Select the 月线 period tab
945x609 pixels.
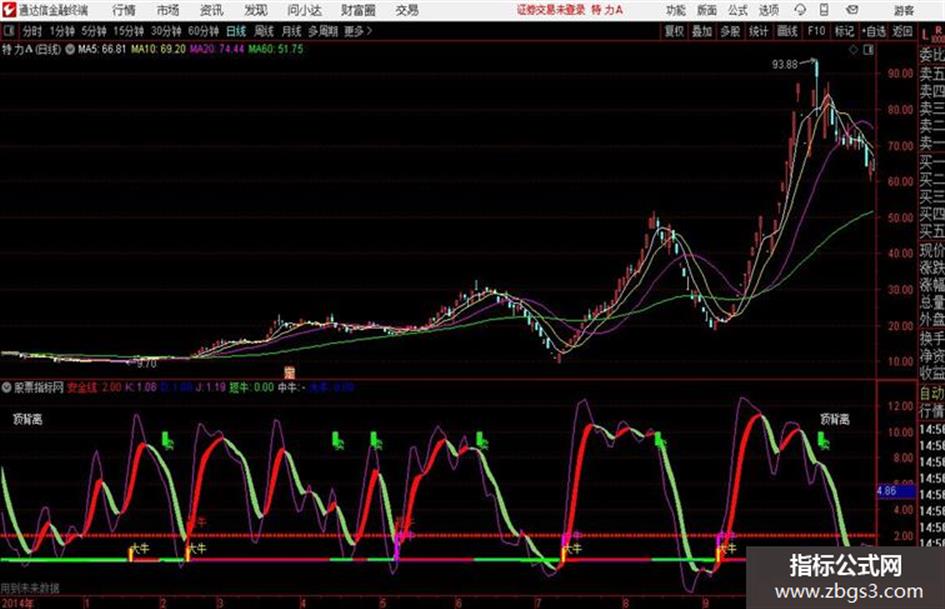(x=292, y=31)
